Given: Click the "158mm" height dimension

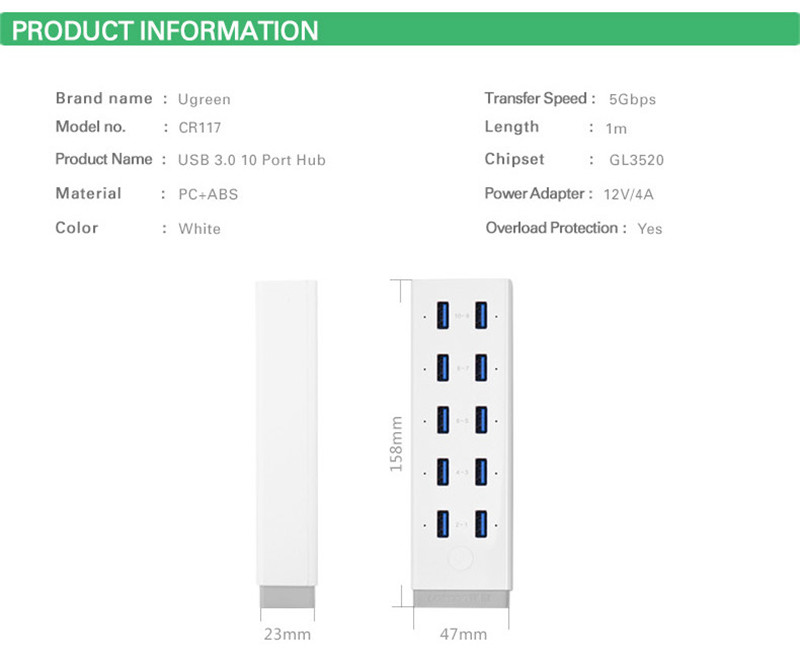Looking at the screenshot, I should (396, 443).
